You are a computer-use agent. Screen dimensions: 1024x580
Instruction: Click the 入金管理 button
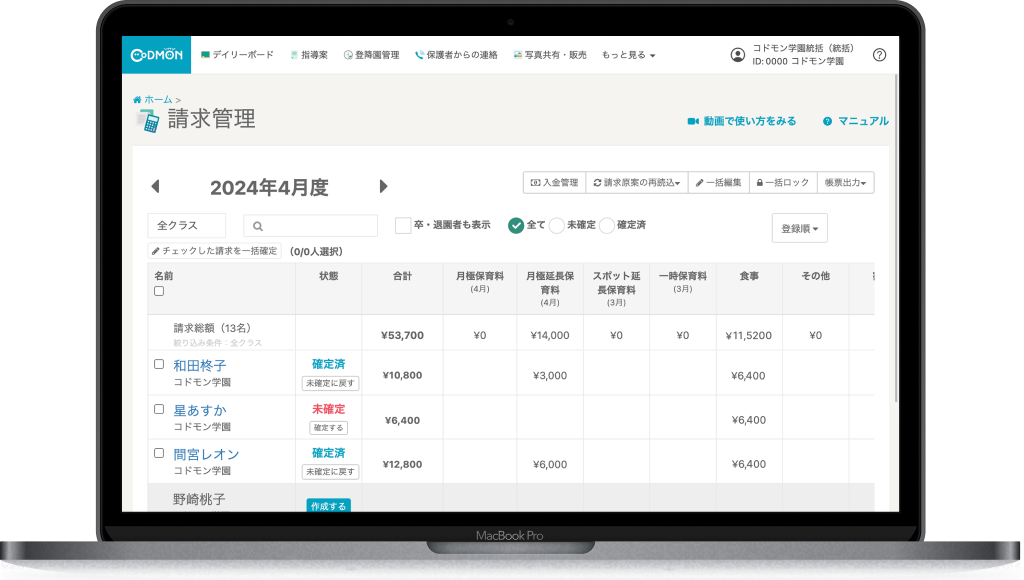(x=554, y=183)
